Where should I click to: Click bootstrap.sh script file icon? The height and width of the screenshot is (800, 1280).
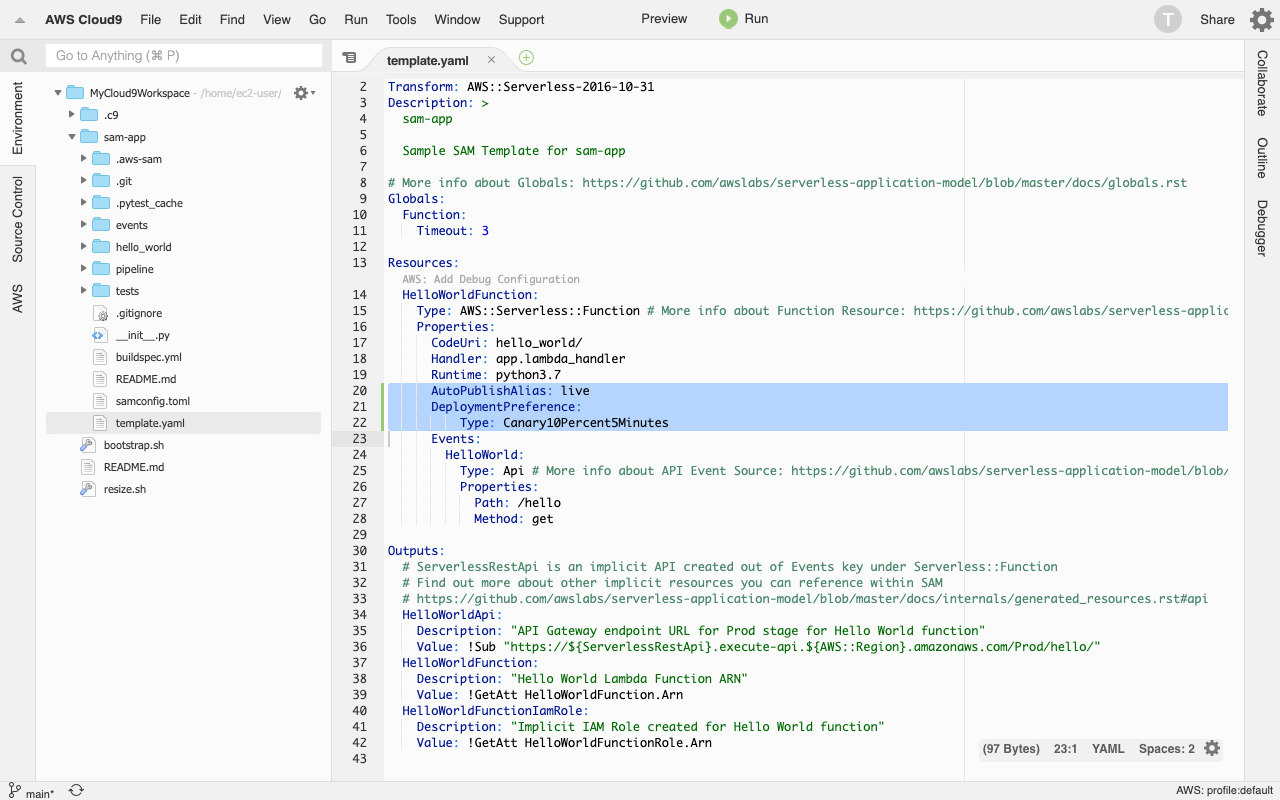(x=88, y=445)
